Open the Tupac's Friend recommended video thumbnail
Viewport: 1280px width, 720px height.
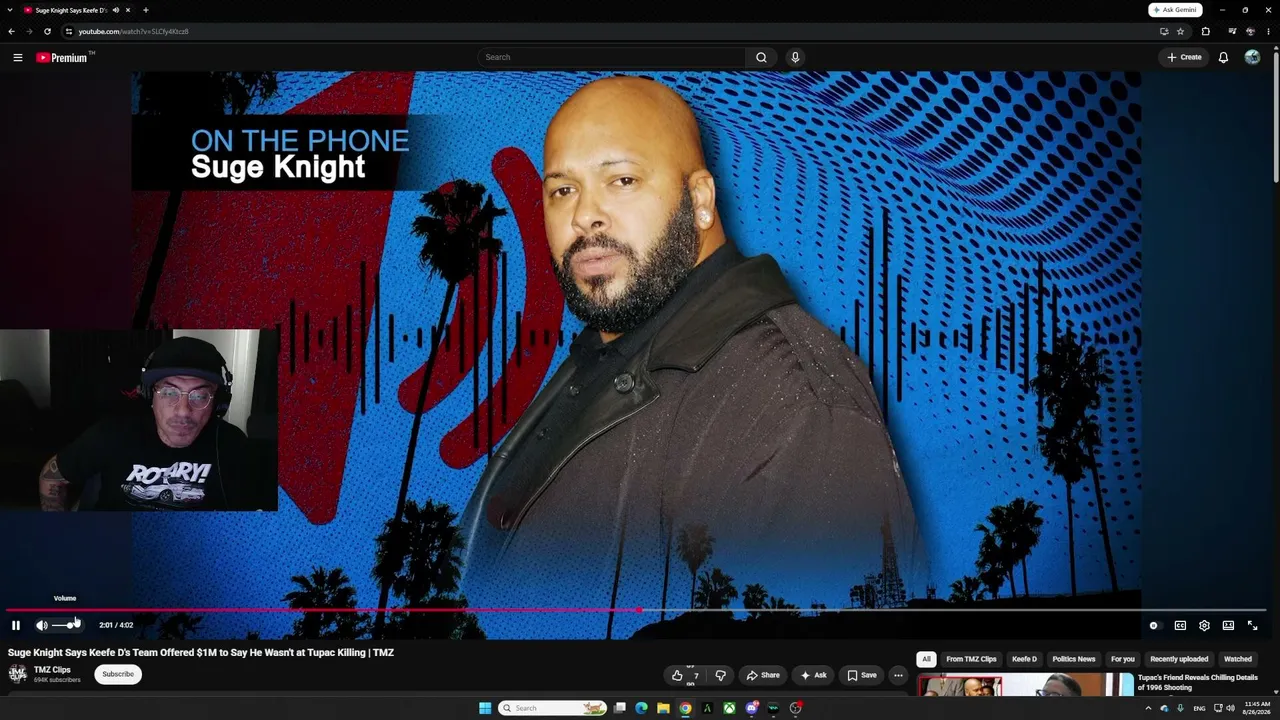click(1025, 685)
